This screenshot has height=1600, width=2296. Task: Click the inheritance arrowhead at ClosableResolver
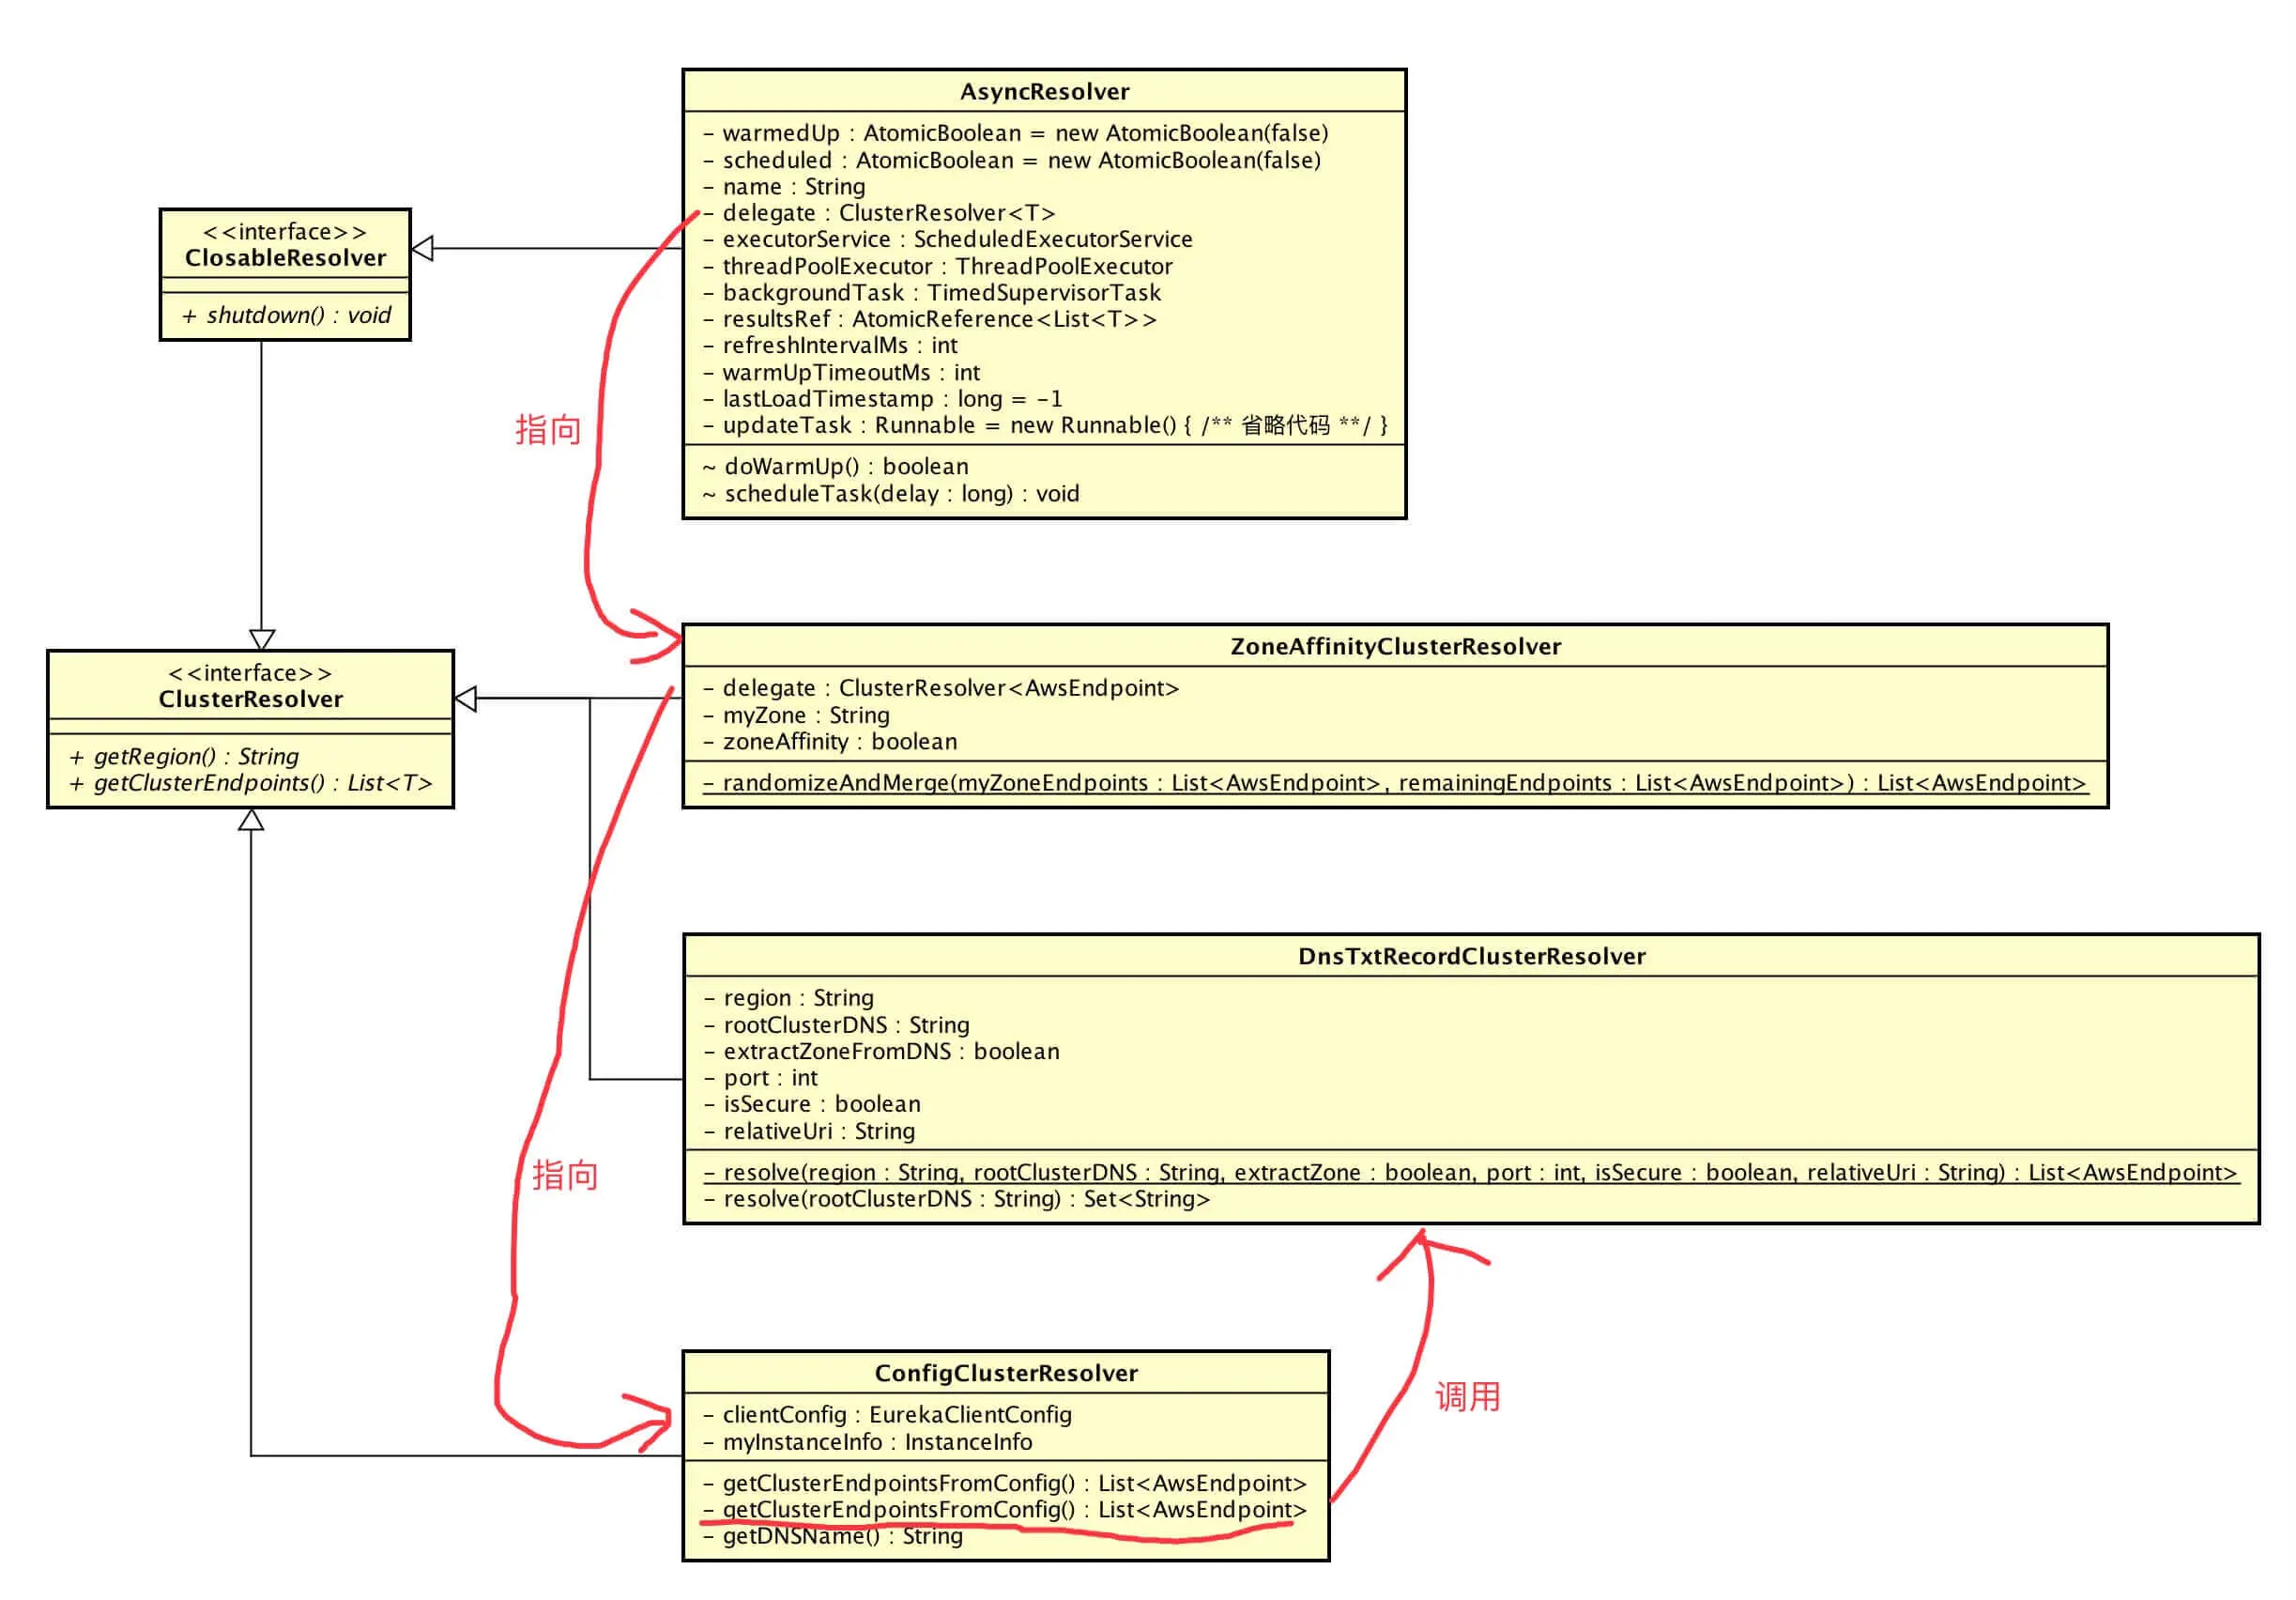click(x=423, y=248)
